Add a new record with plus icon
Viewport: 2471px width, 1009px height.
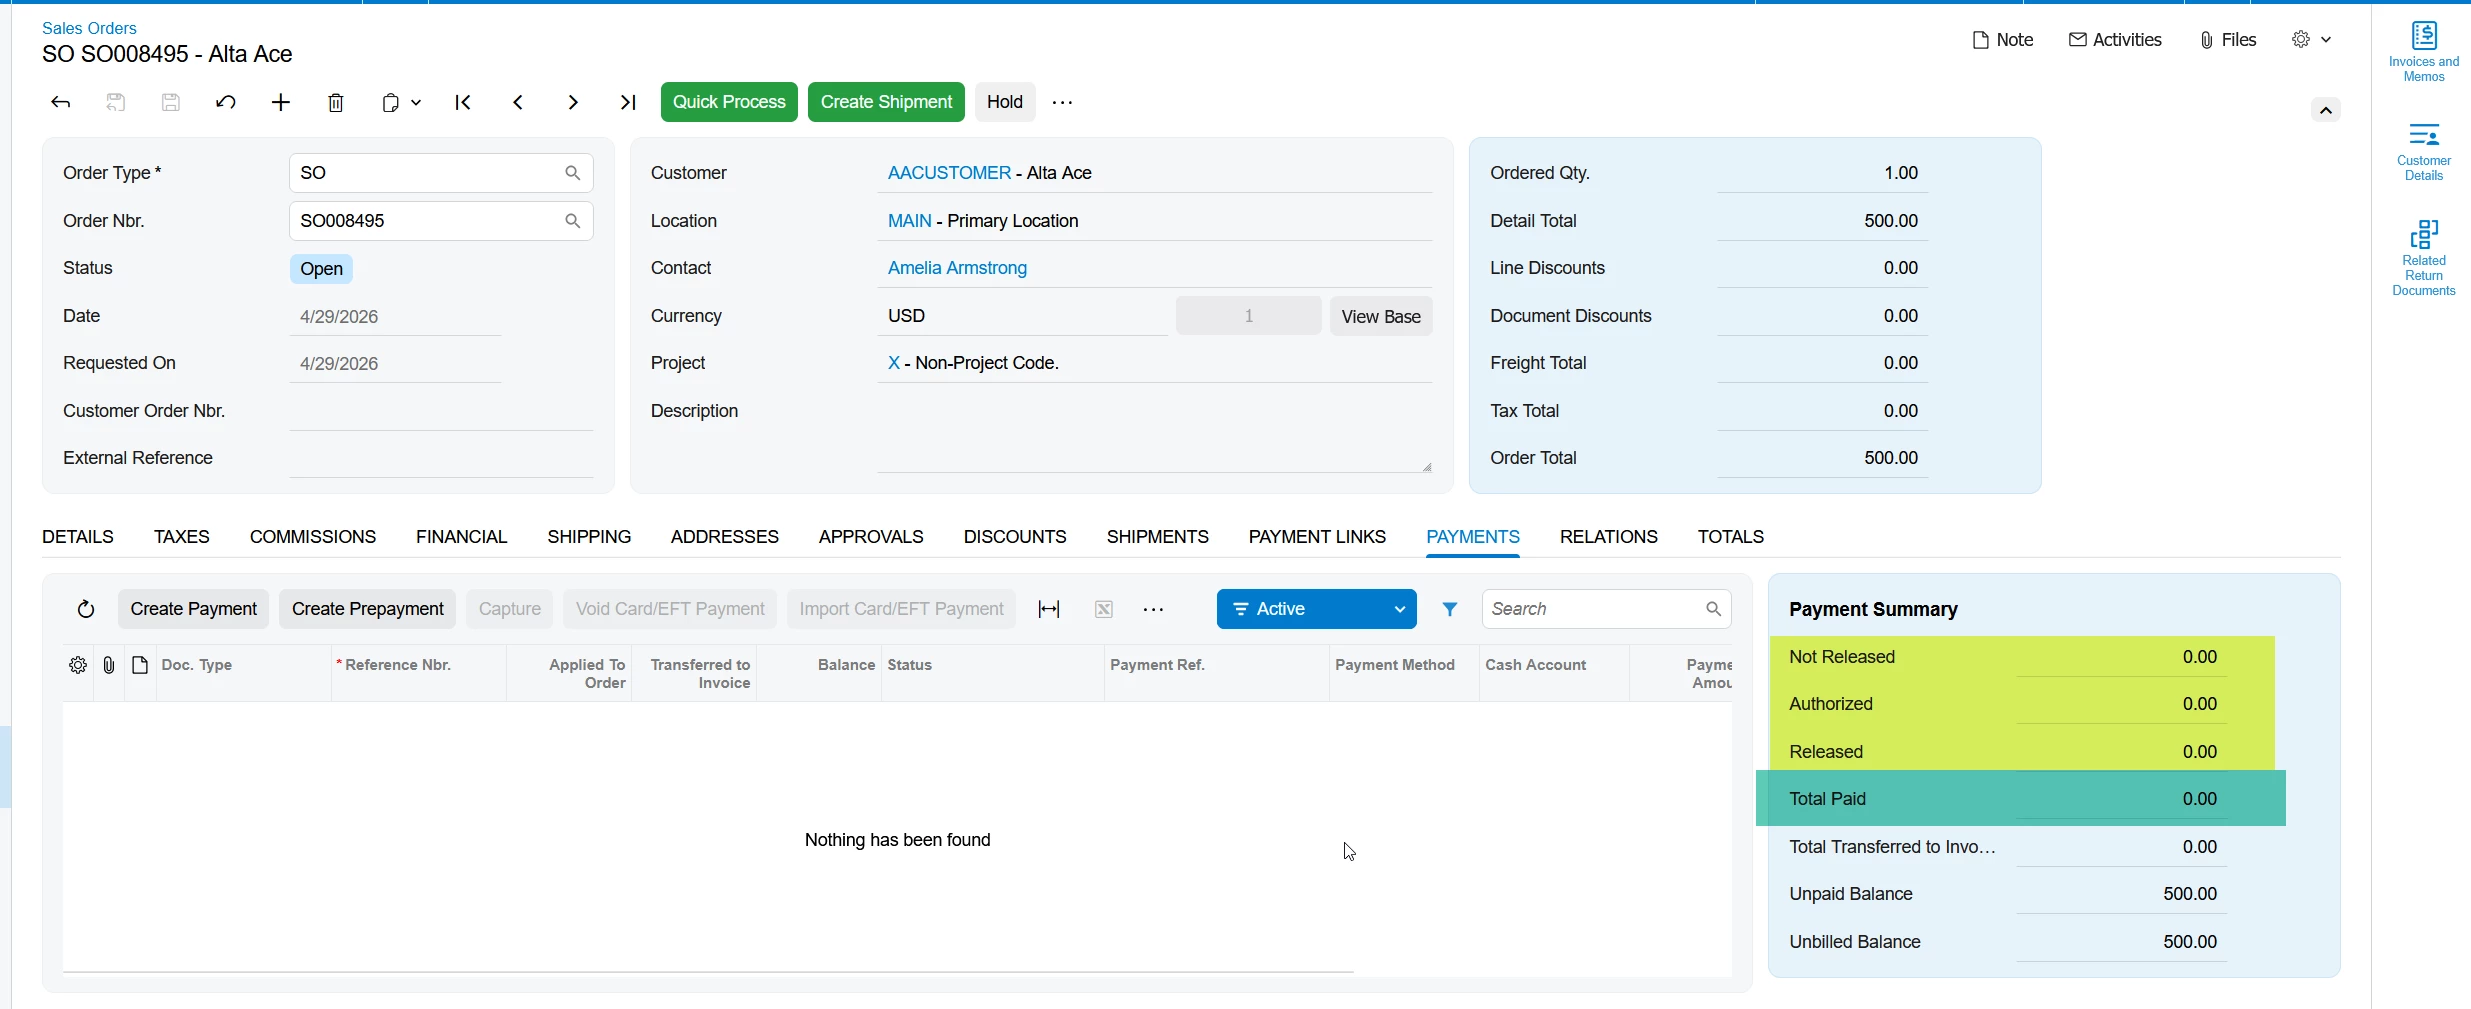pyautogui.click(x=281, y=102)
